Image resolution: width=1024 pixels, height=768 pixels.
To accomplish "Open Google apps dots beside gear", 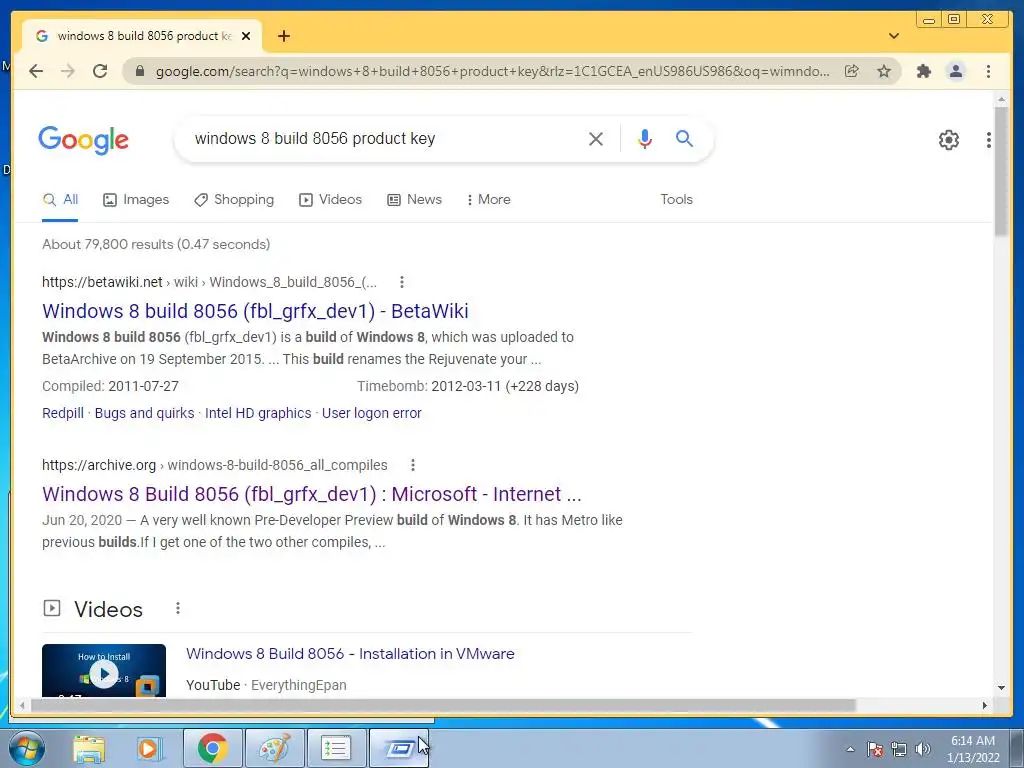I will point(989,139).
